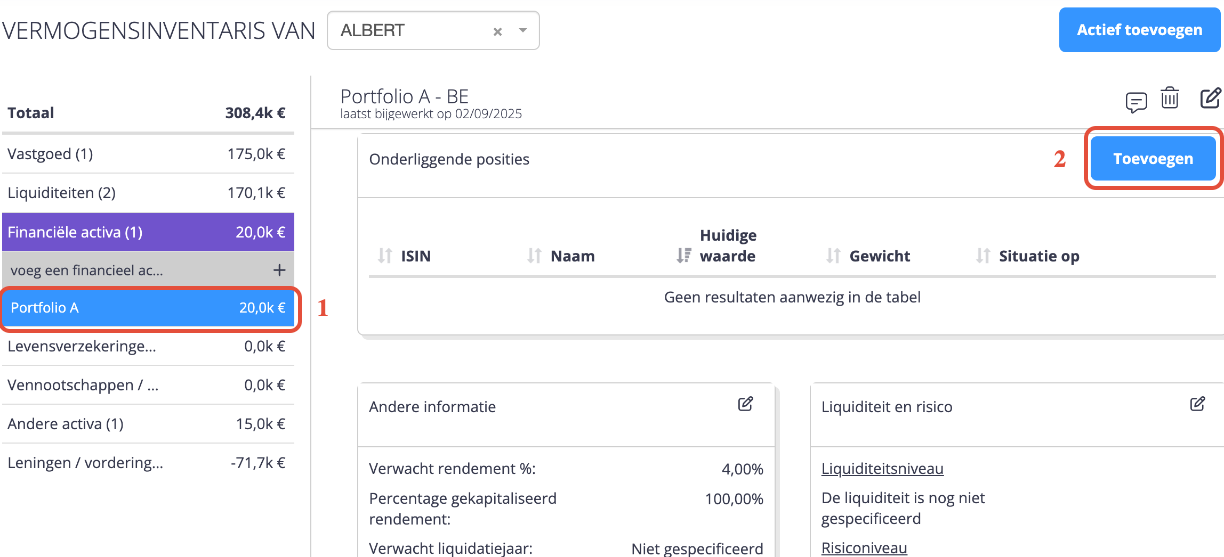Screen dimensions: 1224x557
Task: Sort positions by Naam column
Action: point(534,256)
